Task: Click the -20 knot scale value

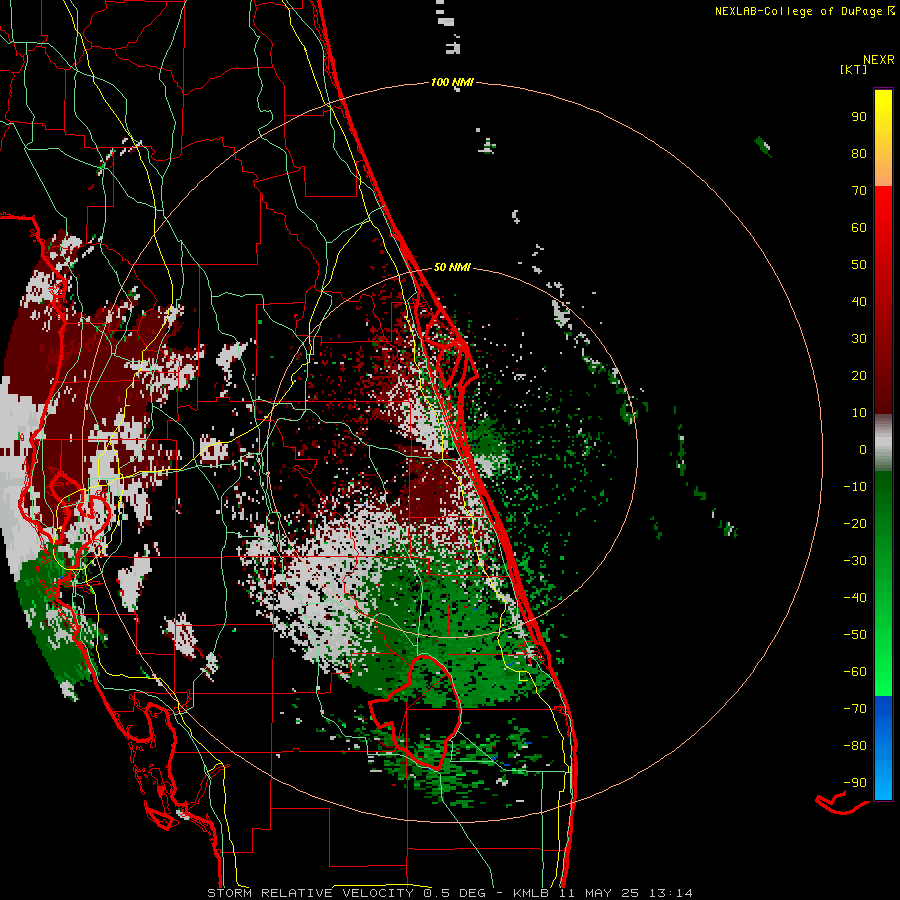Action: click(x=855, y=524)
